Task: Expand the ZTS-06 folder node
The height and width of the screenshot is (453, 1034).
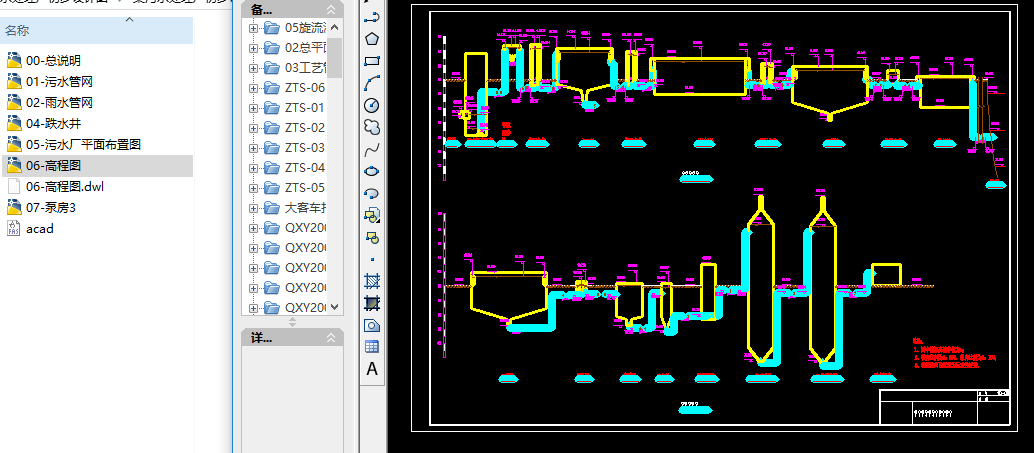Action: [253, 88]
